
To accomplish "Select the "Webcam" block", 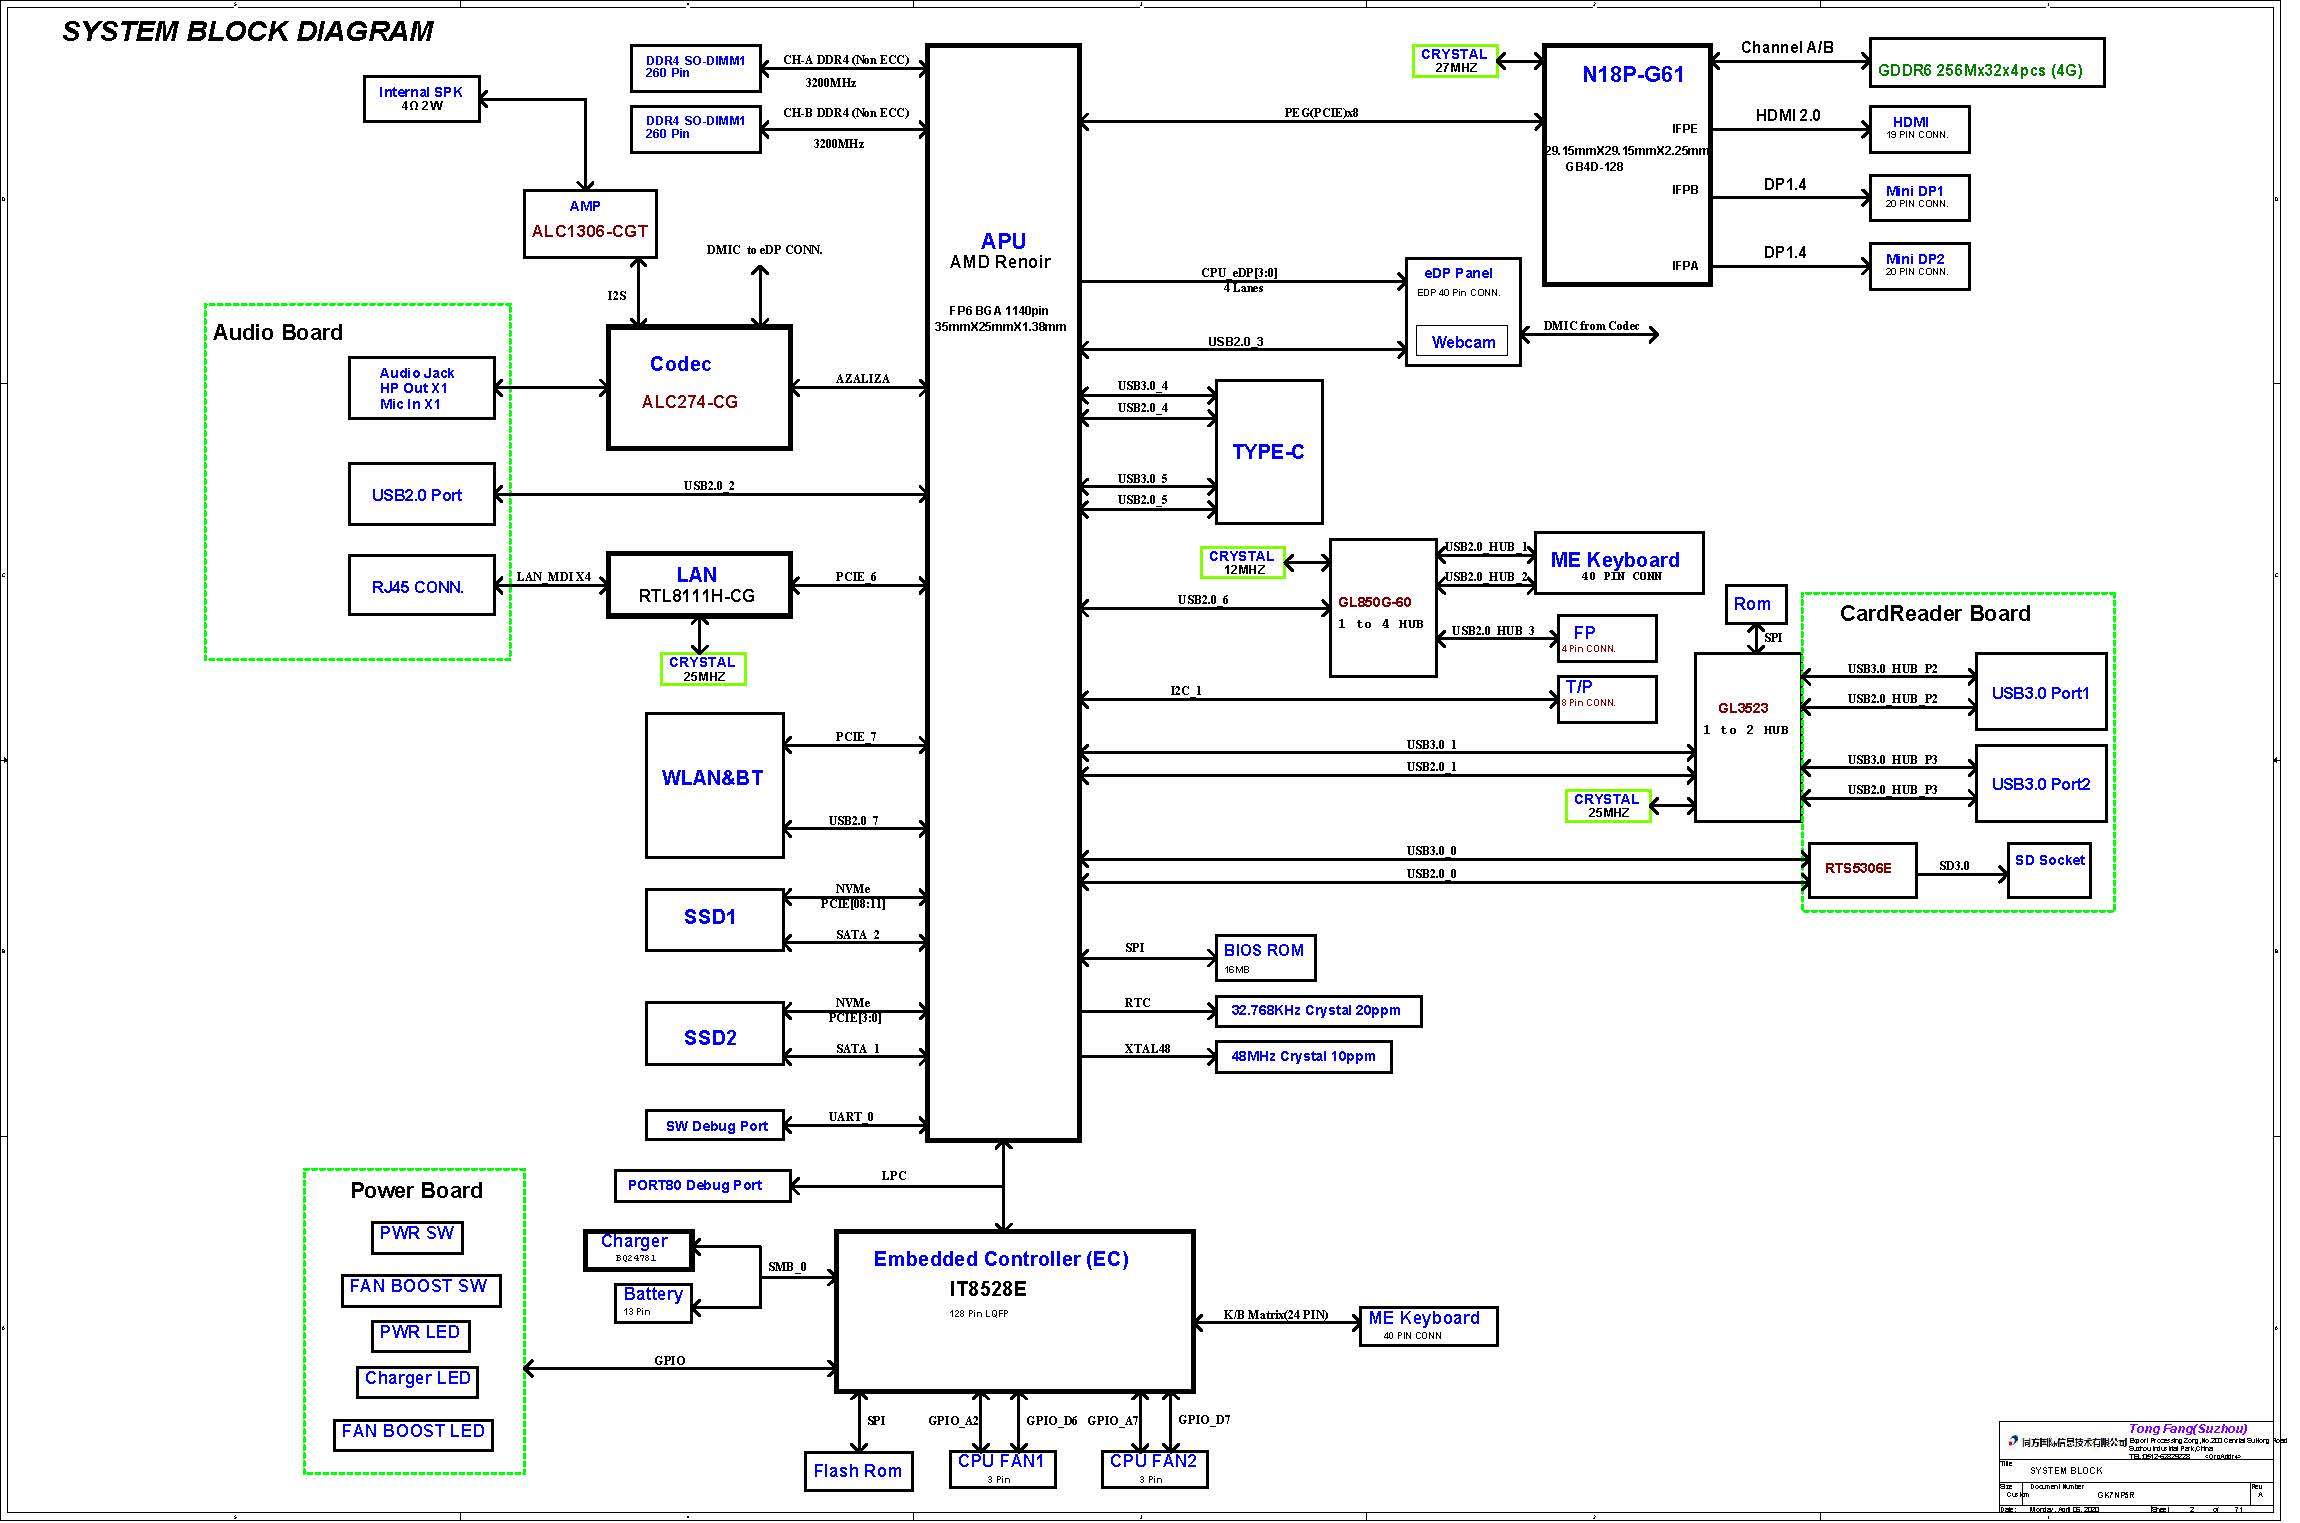I will click(1463, 342).
